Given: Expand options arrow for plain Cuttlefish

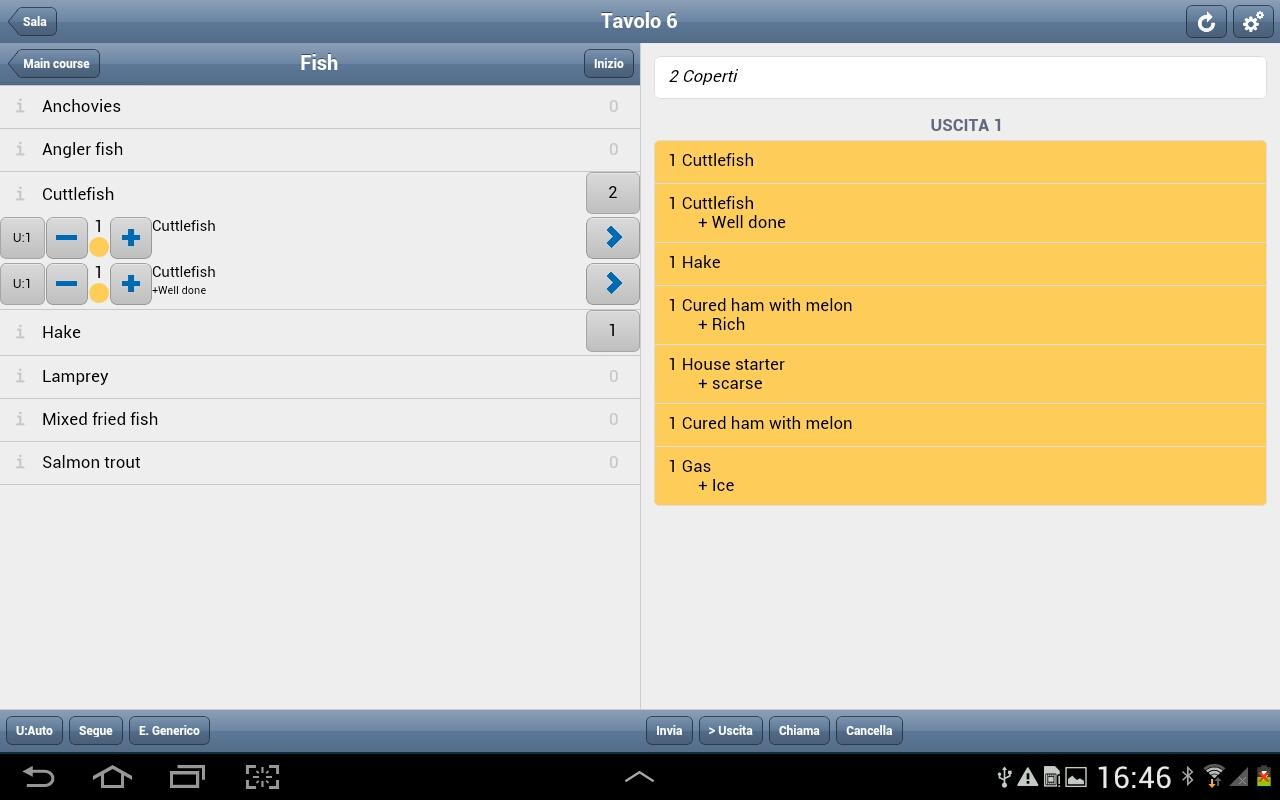Looking at the screenshot, I should (x=613, y=238).
